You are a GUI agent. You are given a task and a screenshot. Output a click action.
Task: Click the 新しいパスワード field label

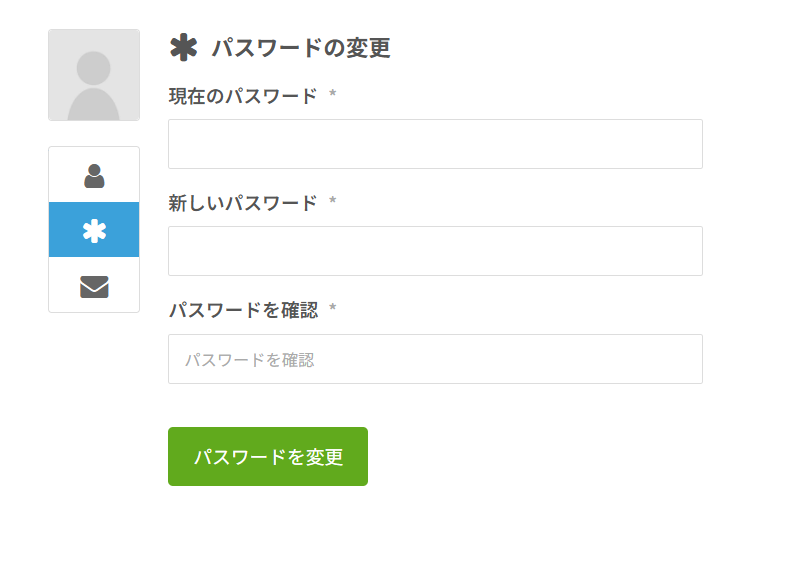tap(242, 203)
